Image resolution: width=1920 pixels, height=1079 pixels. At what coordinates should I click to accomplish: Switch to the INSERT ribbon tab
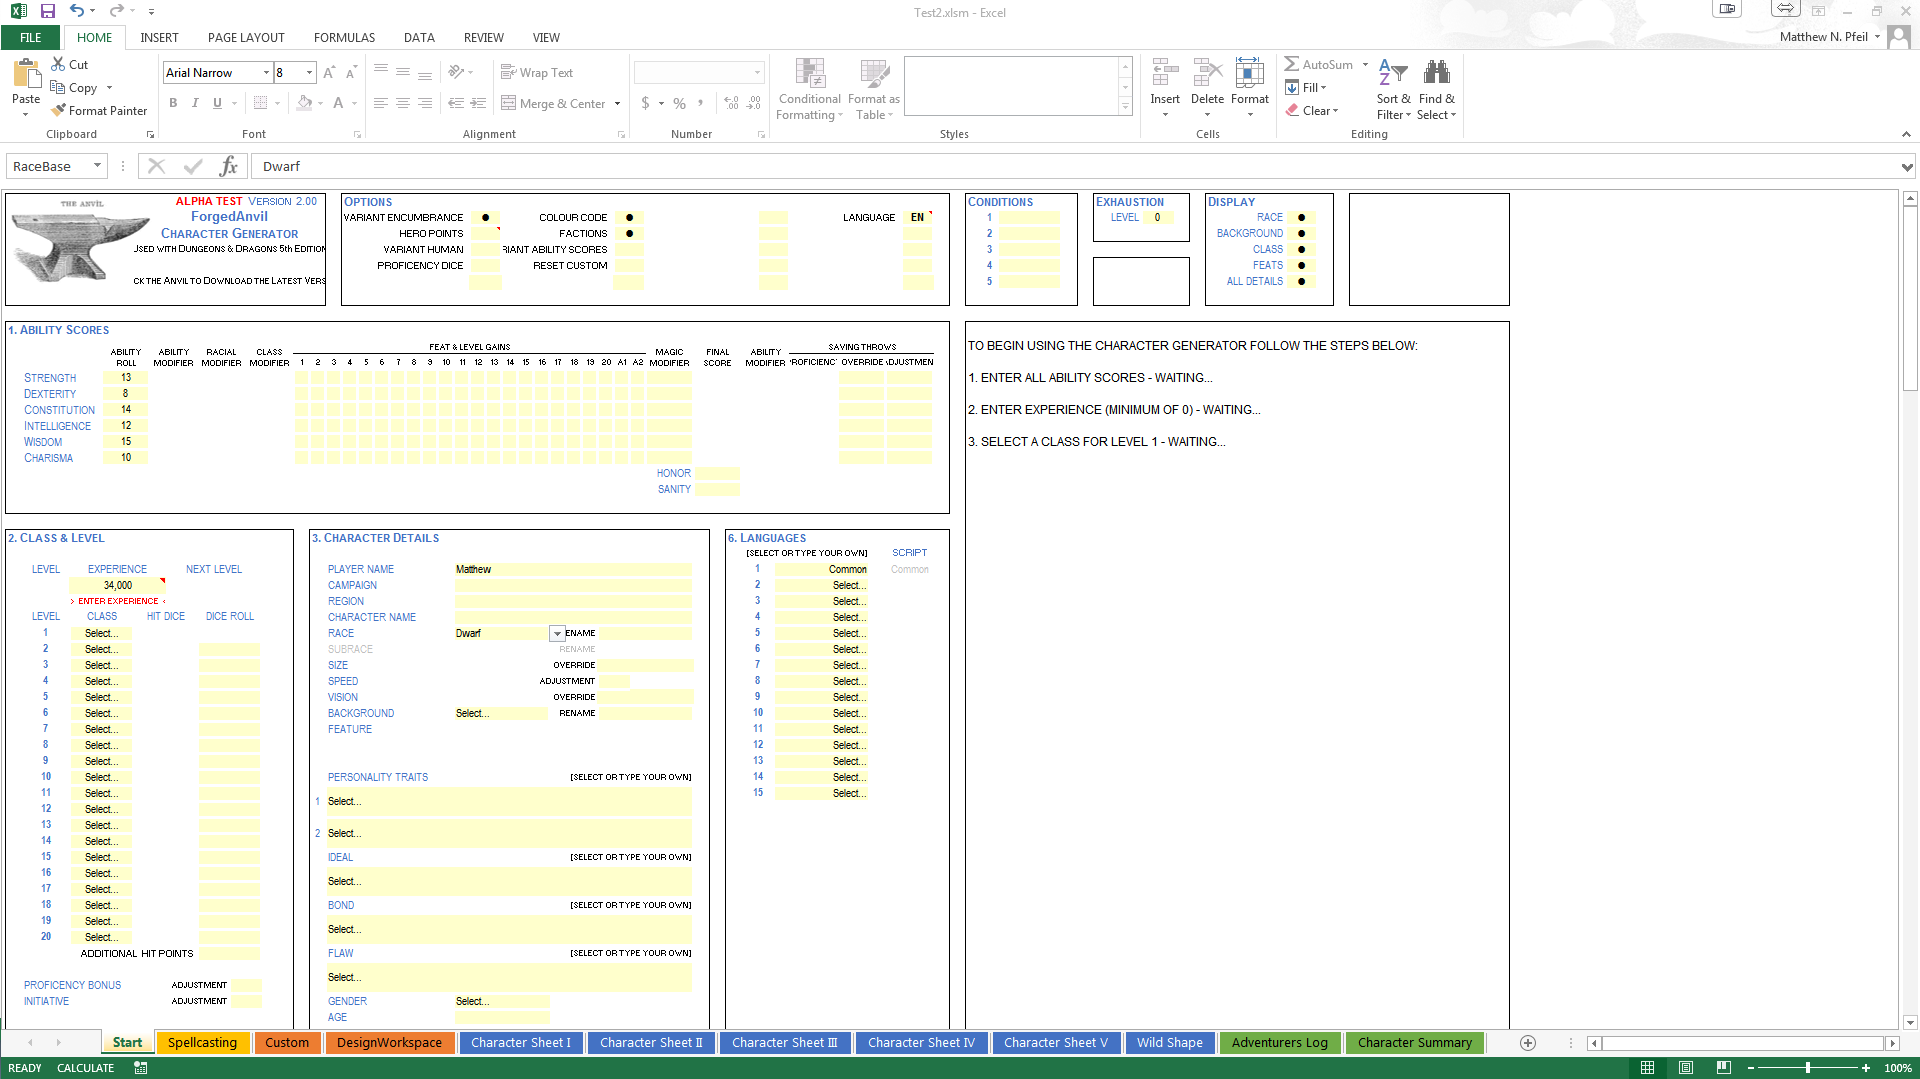159,37
